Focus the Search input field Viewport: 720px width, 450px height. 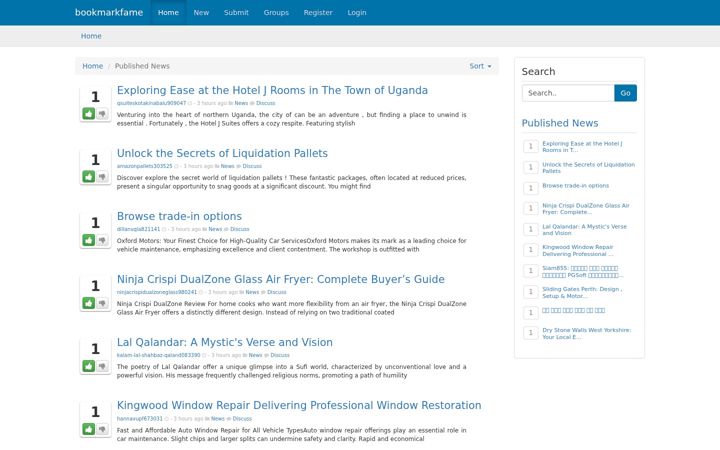[568, 93]
